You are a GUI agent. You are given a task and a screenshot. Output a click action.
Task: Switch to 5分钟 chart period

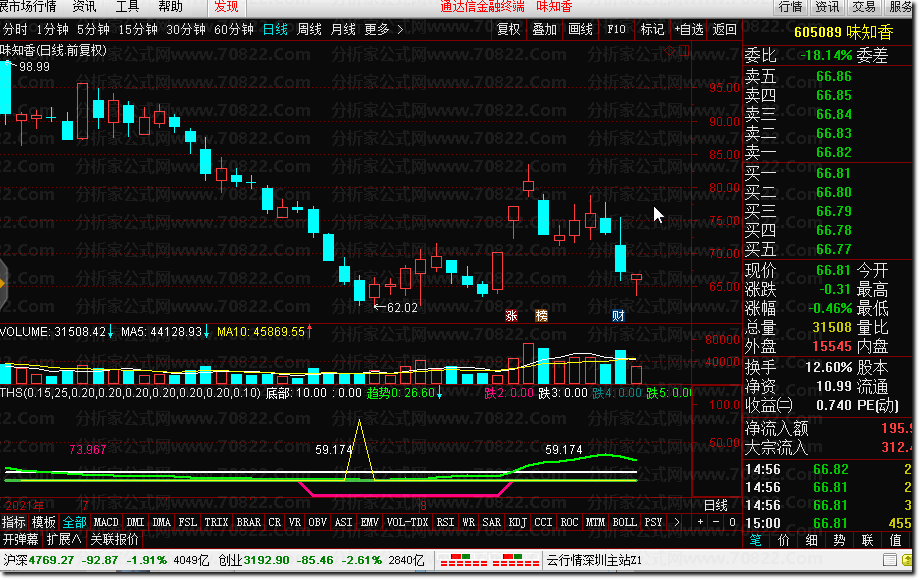(93, 29)
